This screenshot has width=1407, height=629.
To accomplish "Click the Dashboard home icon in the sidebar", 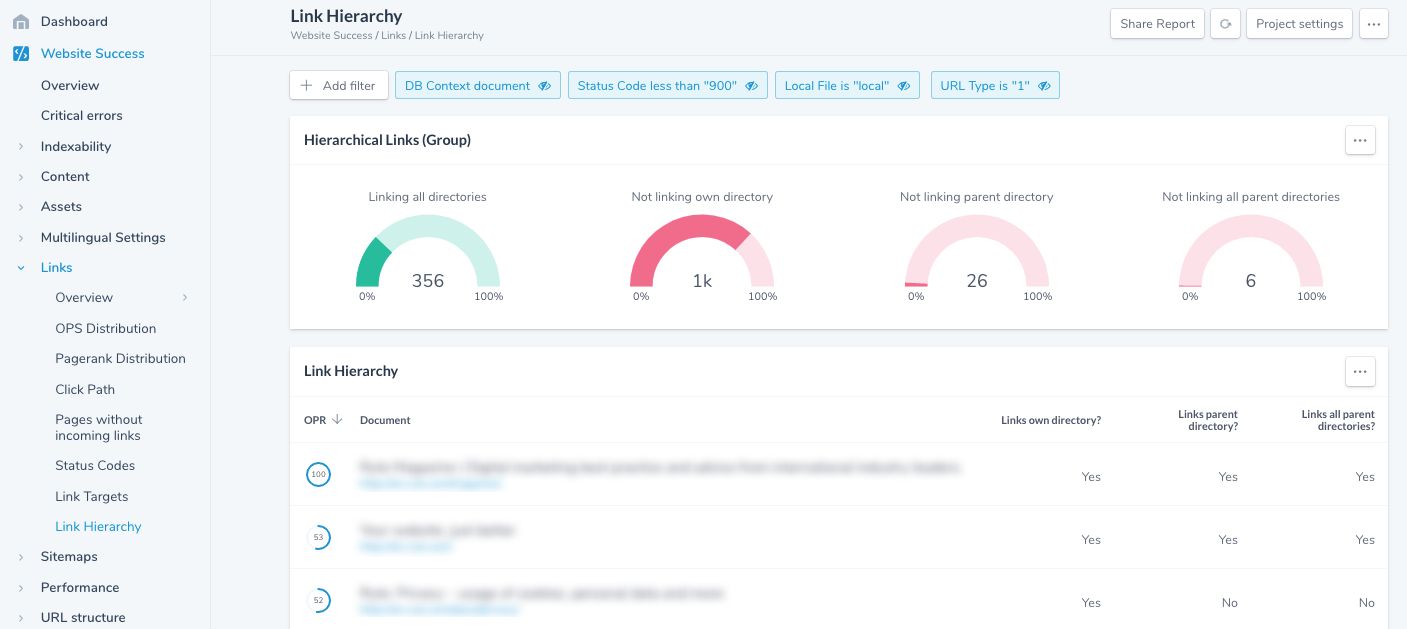I will [x=20, y=21].
